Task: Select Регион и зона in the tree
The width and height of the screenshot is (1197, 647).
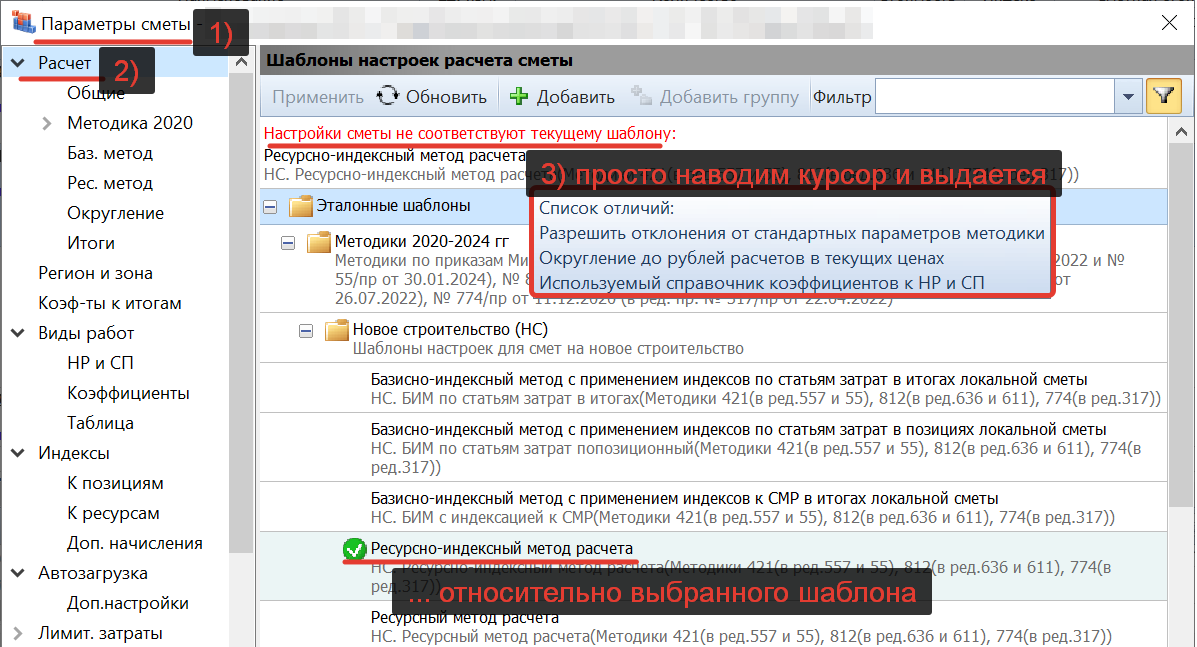Action: pyautogui.click(x=95, y=273)
